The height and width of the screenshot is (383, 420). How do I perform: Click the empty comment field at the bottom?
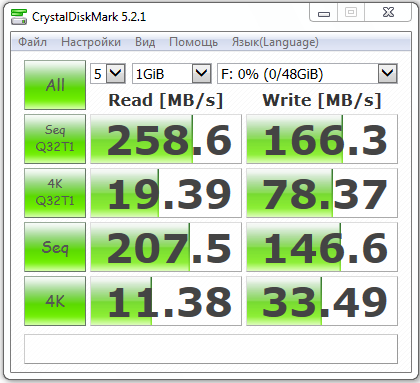point(211,349)
